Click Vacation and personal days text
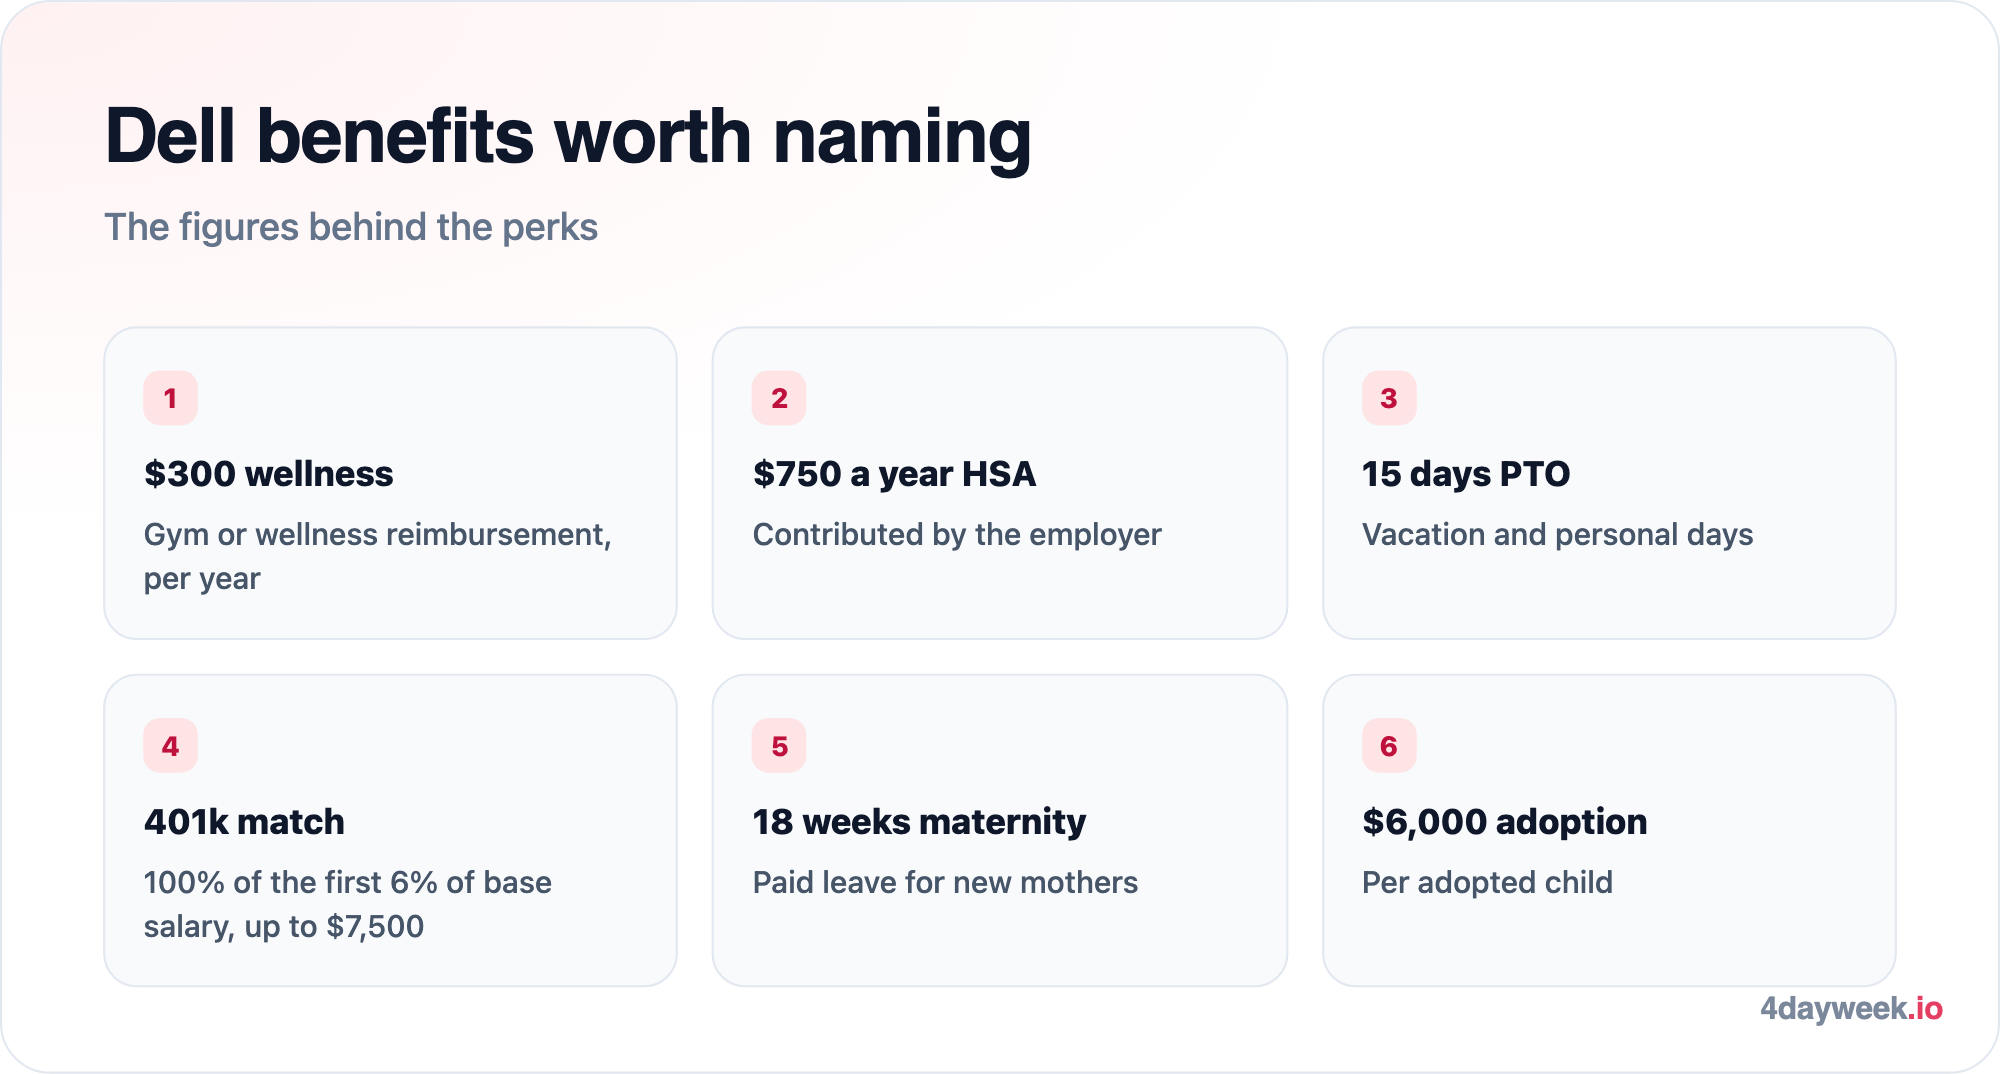The height and width of the screenshot is (1074, 2000). tap(1557, 535)
